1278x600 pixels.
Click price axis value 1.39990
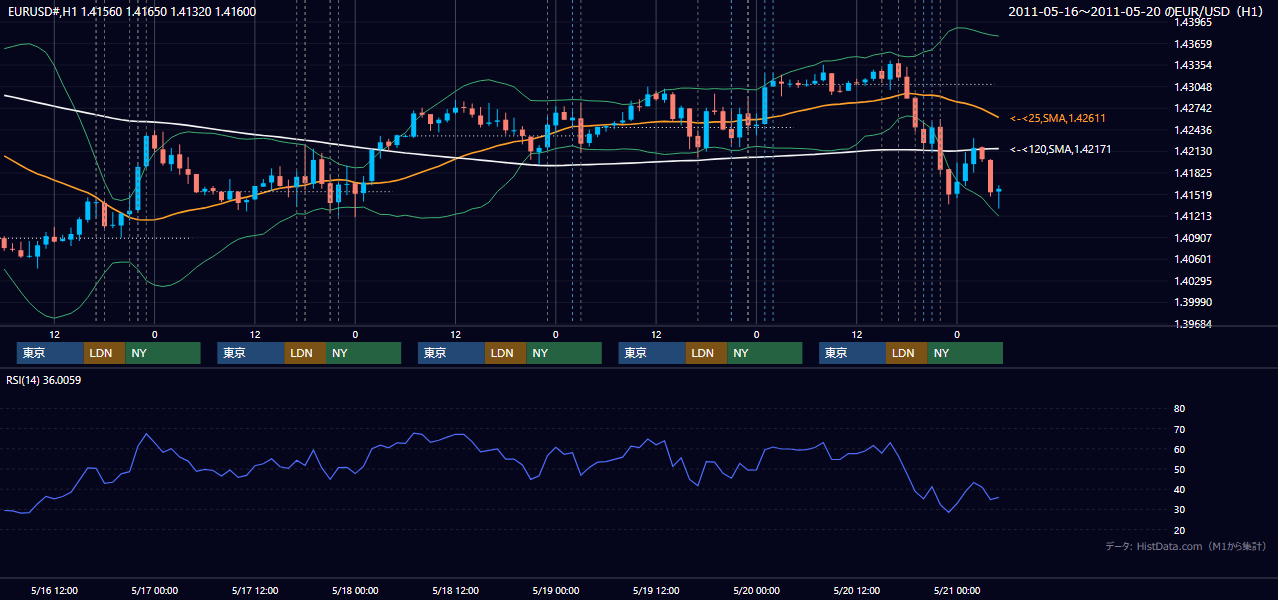click(x=1193, y=302)
